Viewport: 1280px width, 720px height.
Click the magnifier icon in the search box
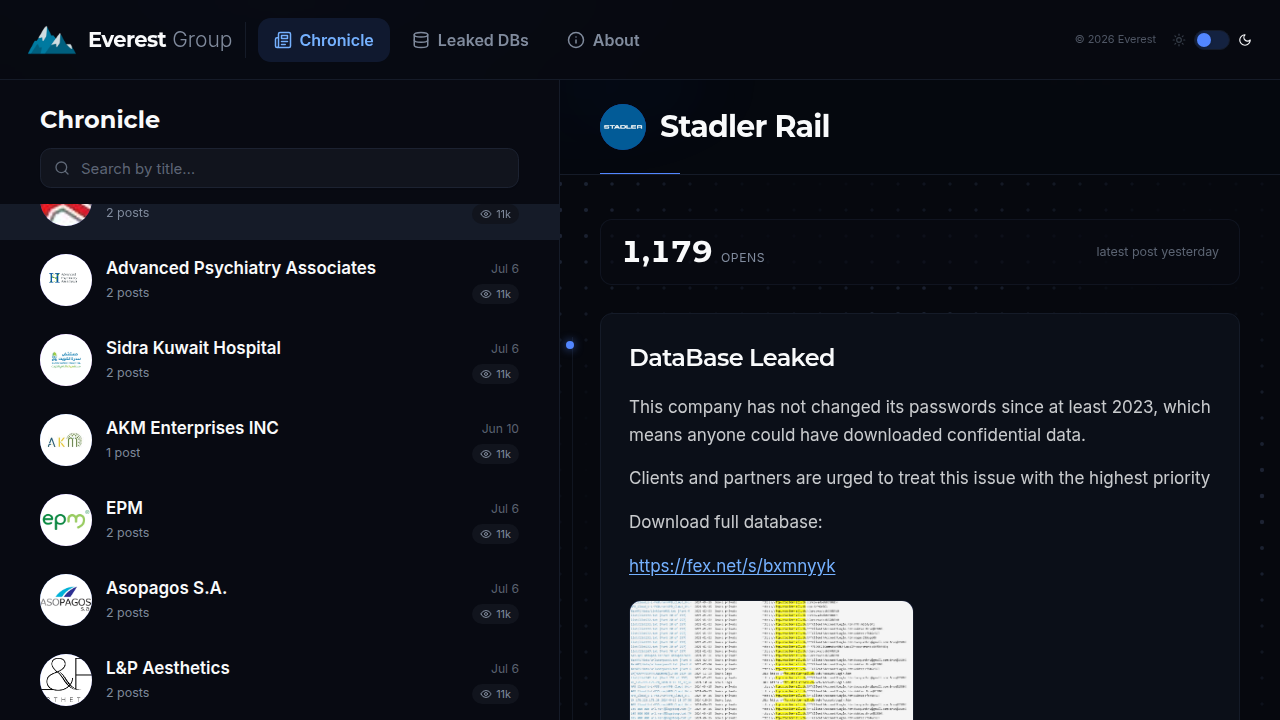pos(62,168)
